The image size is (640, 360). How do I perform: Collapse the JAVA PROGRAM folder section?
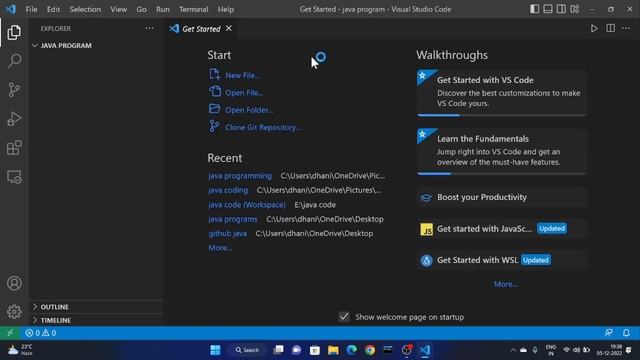97,45
